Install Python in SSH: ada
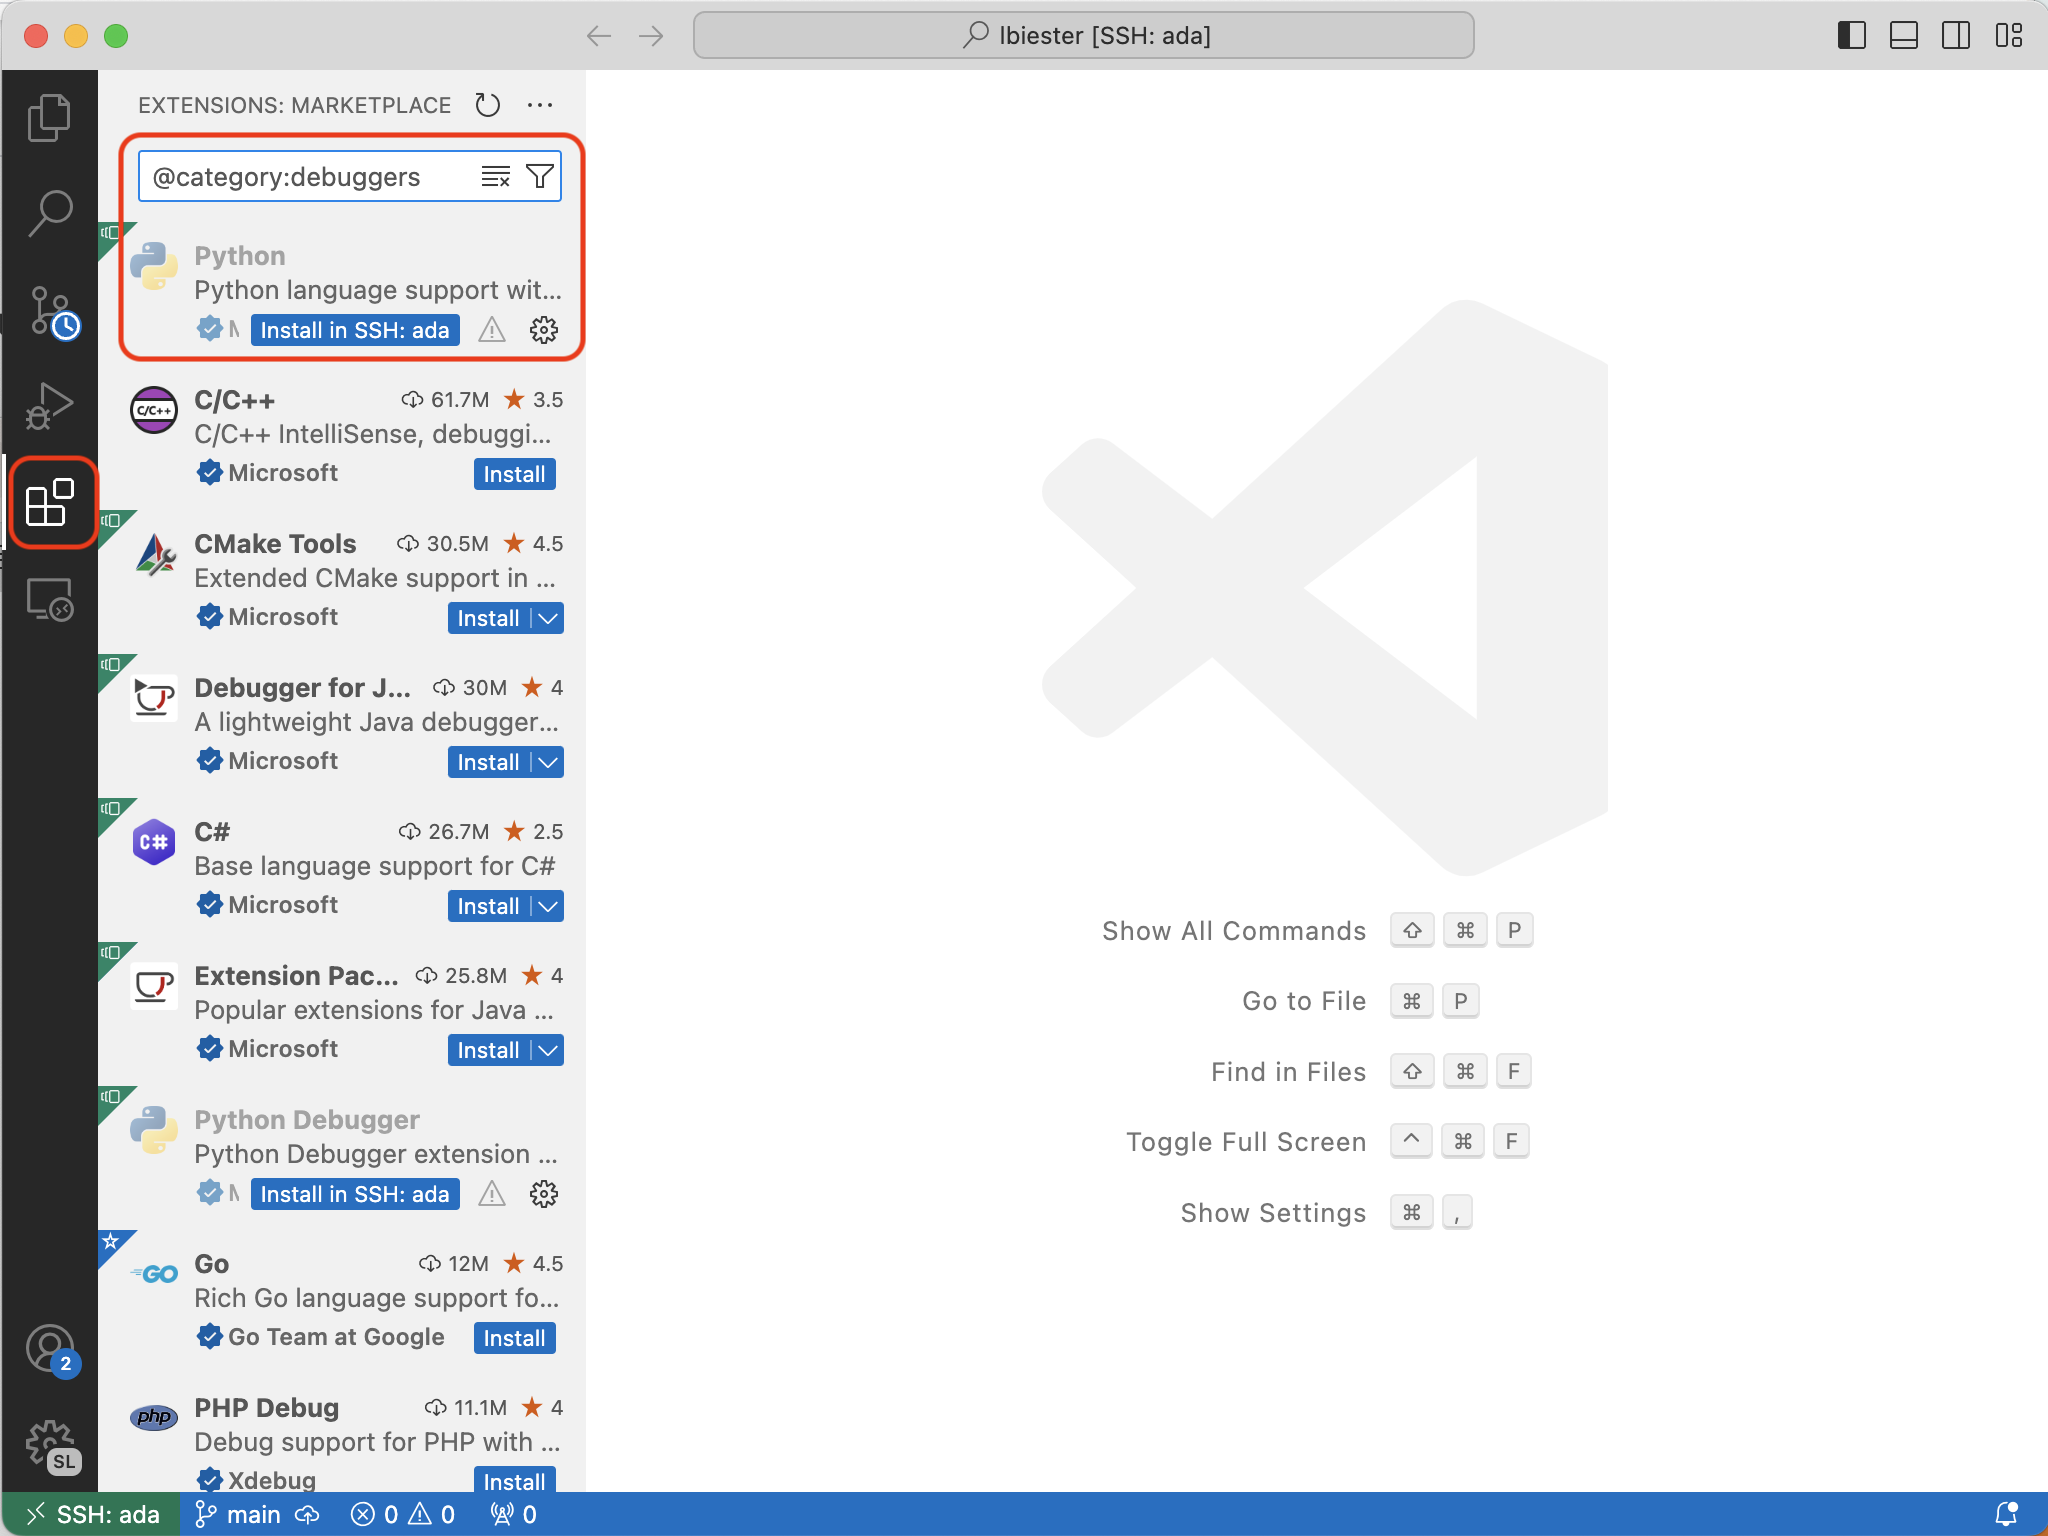The height and width of the screenshot is (1536, 2048). click(354, 331)
